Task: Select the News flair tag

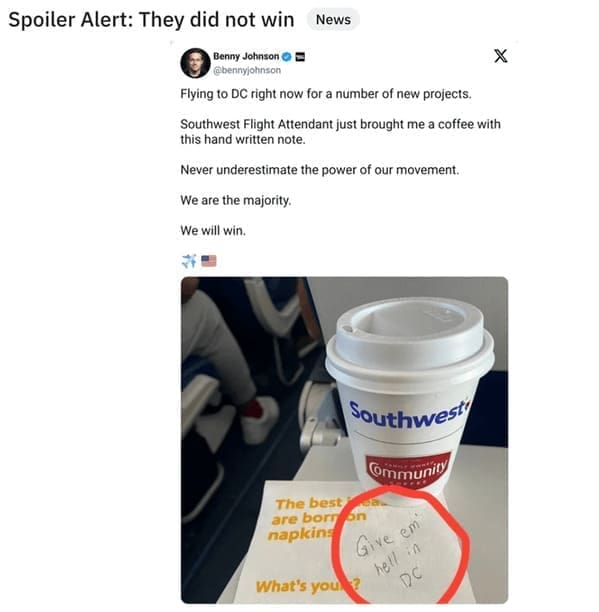Action: (x=333, y=19)
